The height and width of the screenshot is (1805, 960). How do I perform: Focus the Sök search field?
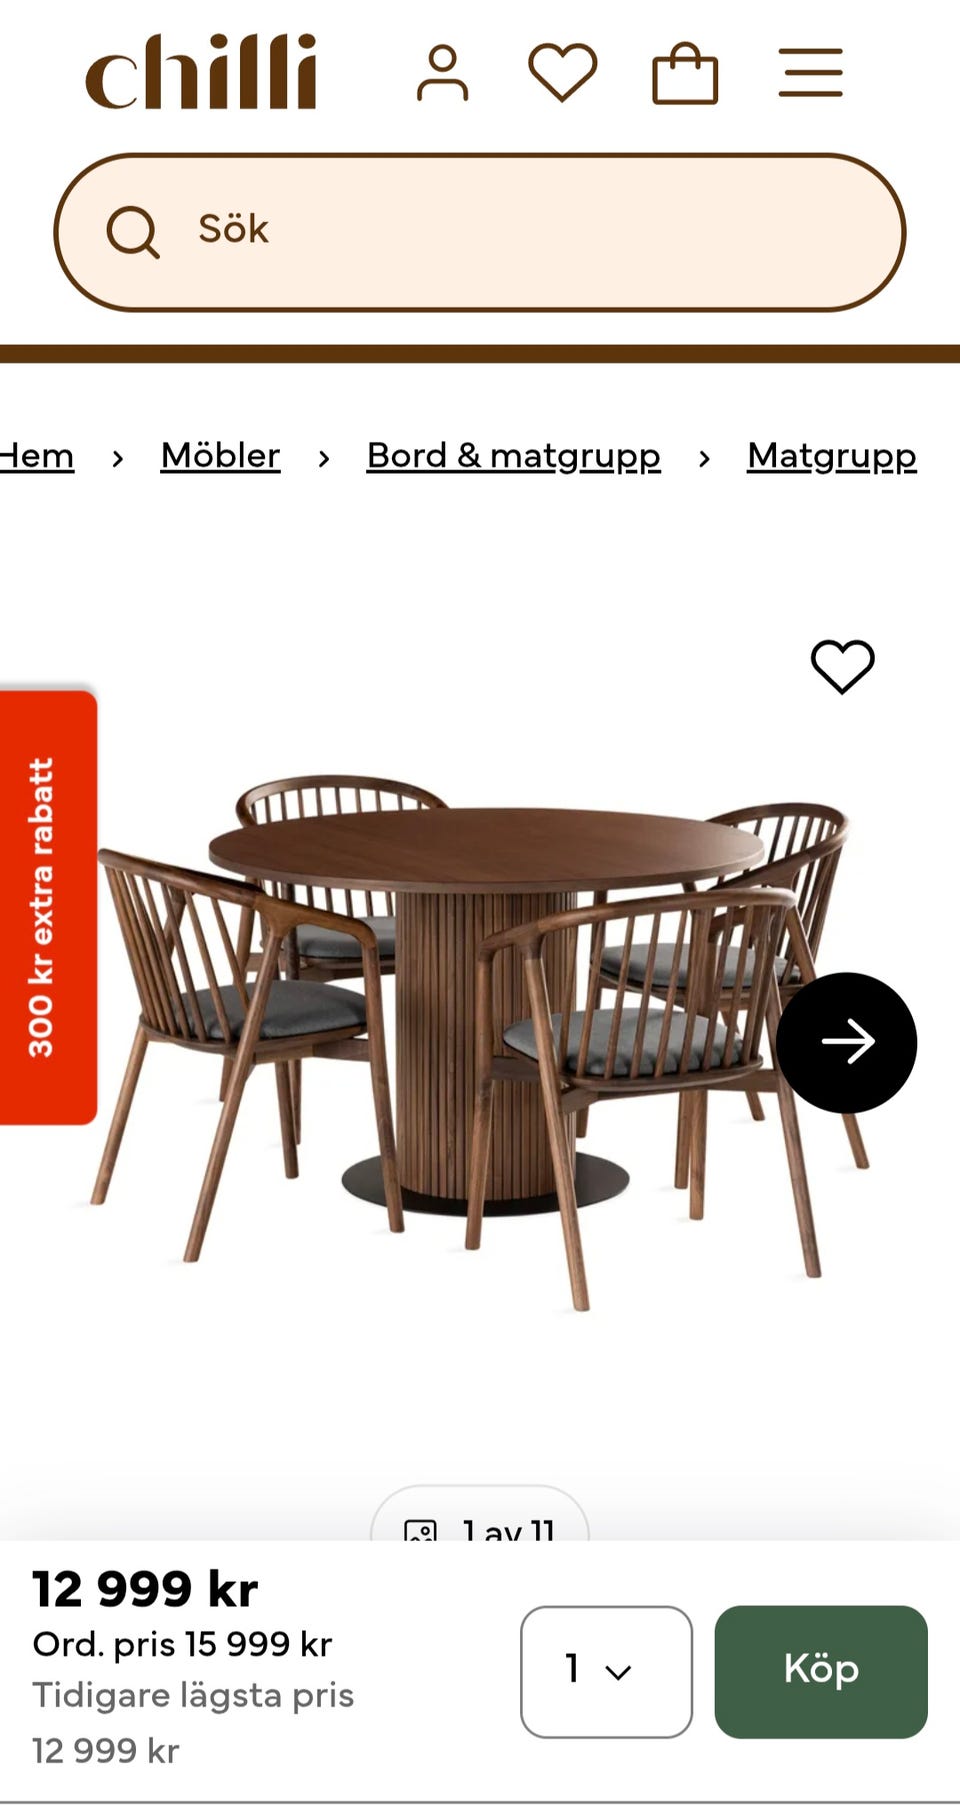[480, 232]
